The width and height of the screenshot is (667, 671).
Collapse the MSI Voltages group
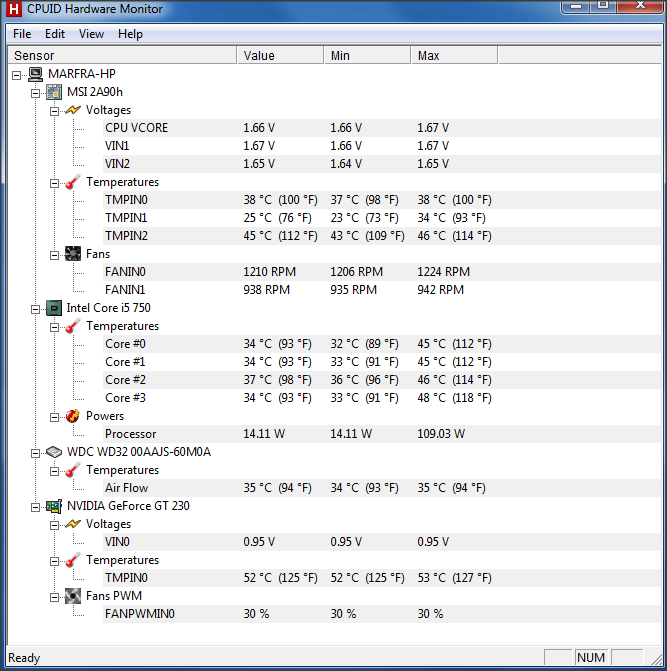[x=54, y=111]
